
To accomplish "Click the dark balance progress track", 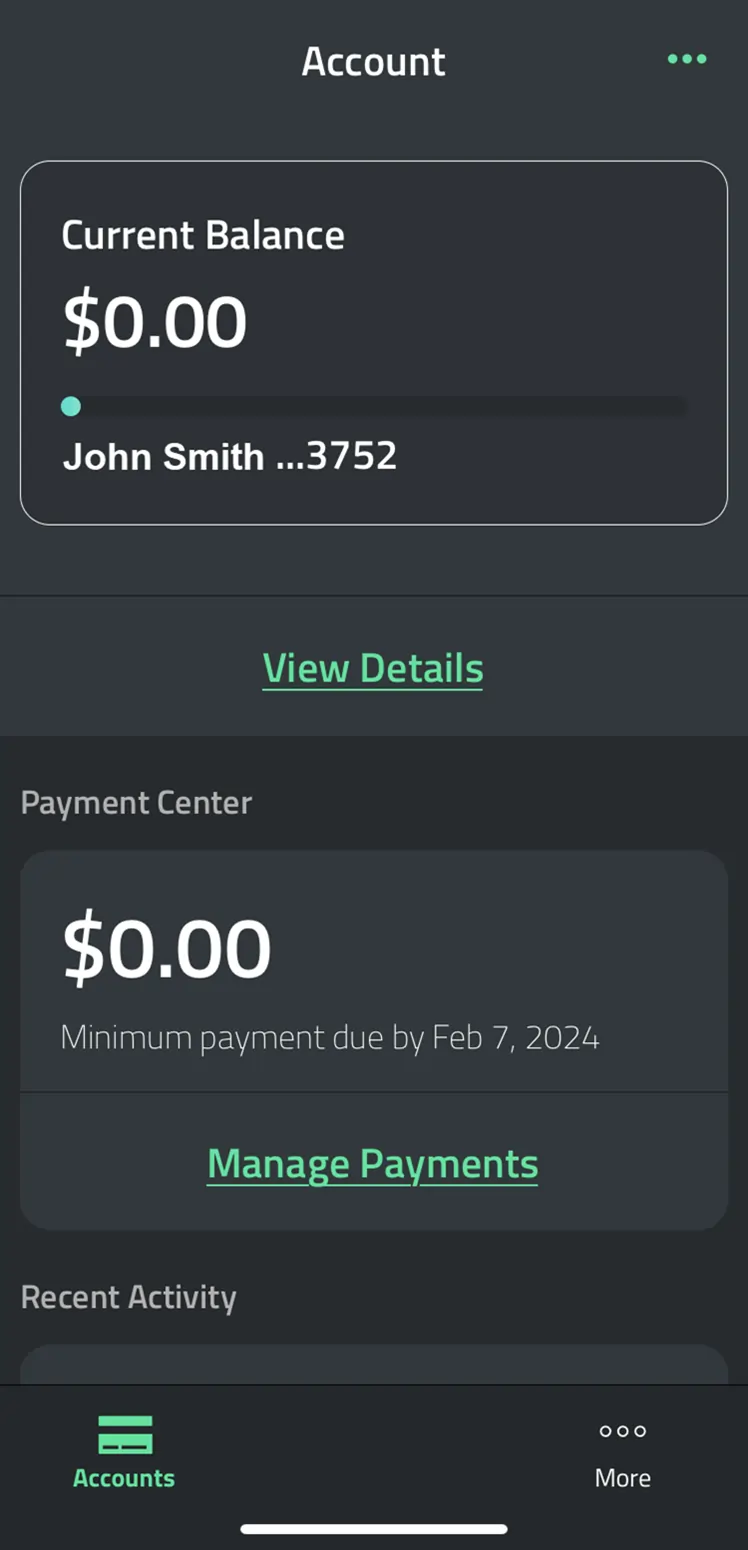I will tap(380, 407).
